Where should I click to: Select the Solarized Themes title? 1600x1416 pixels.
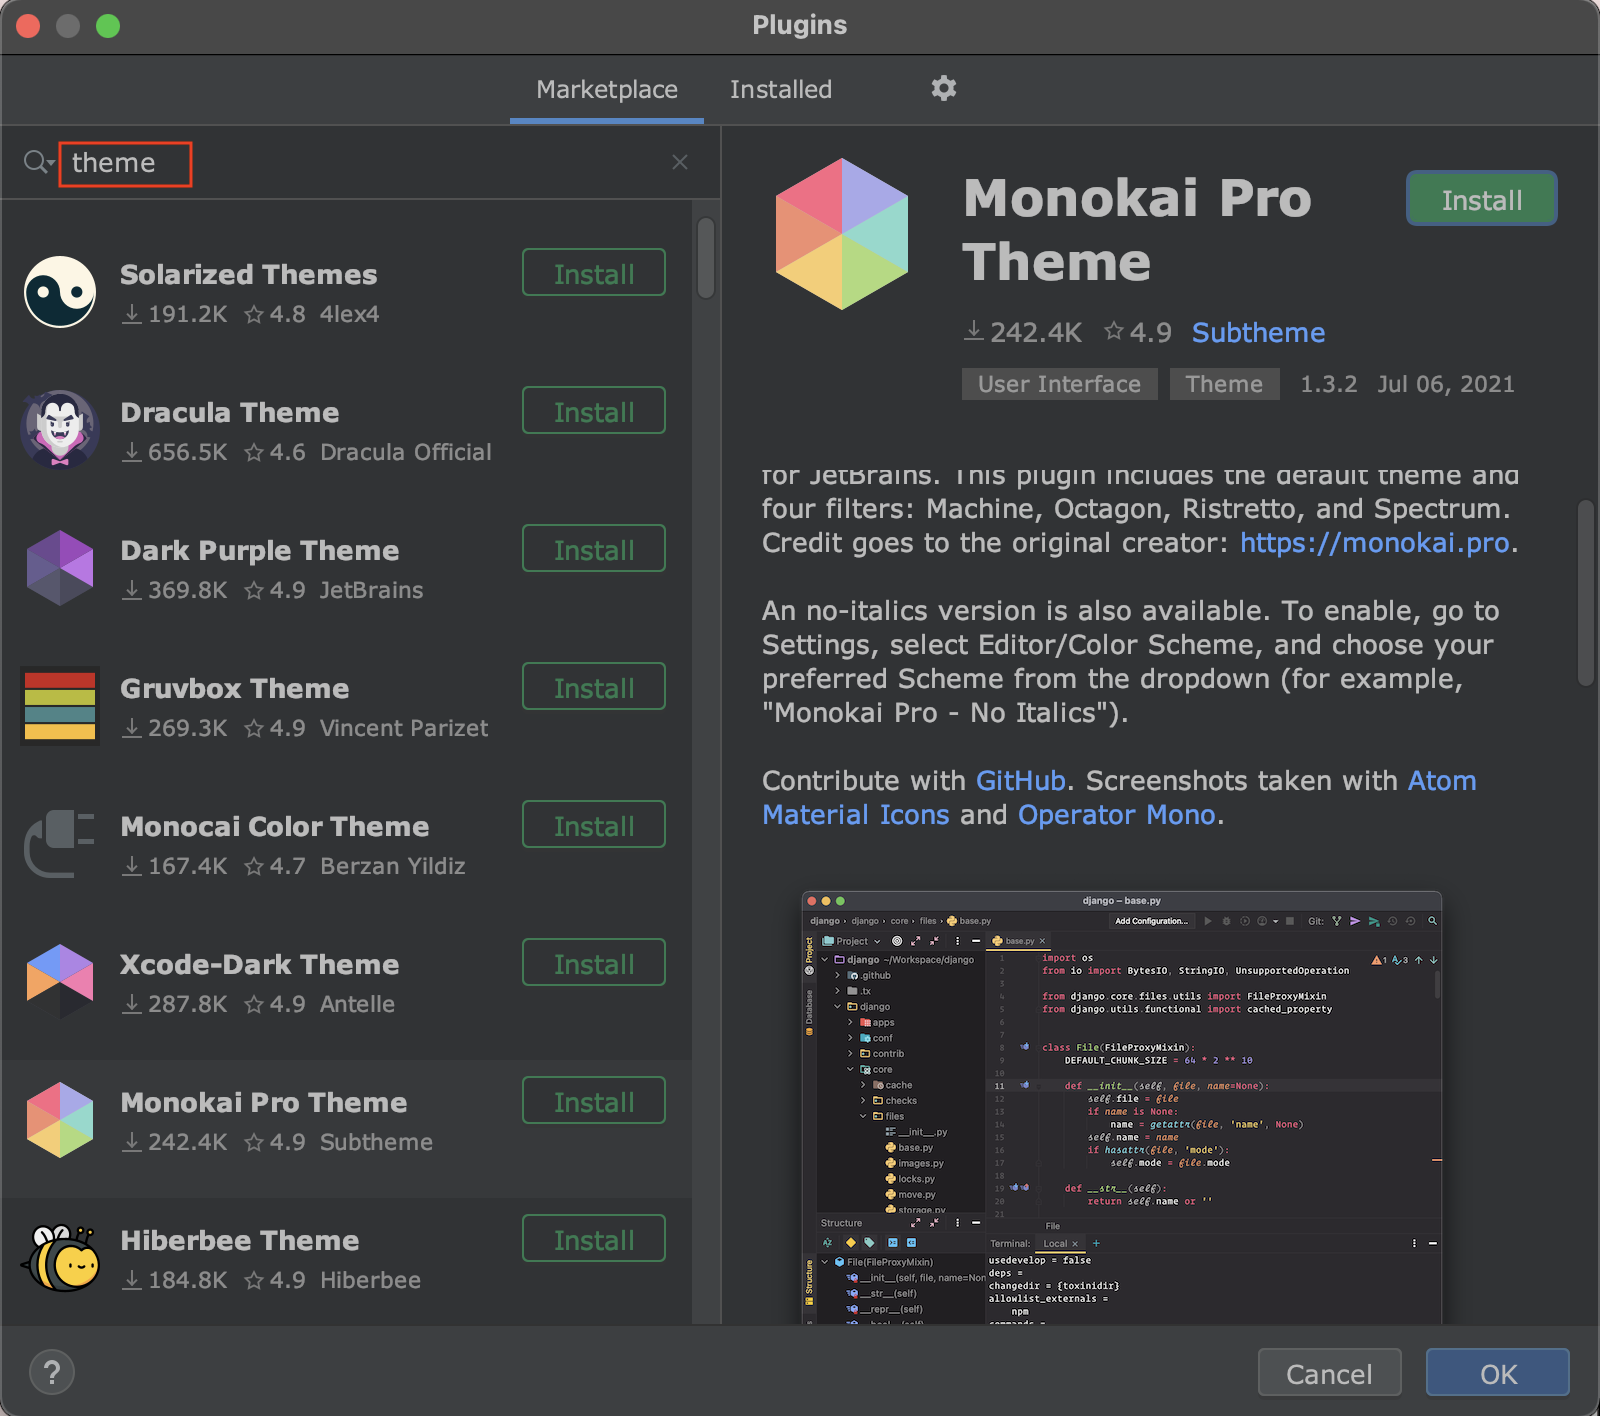[249, 274]
